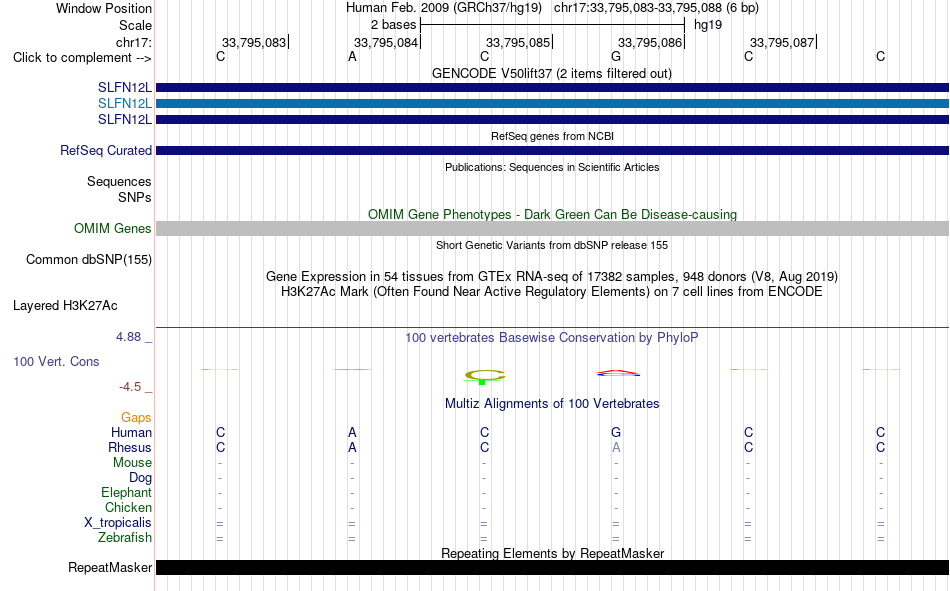Click the 'GENCODE V50lift37 (2 items filtered out)' title
The image size is (950, 591).
click(x=552, y=73)
